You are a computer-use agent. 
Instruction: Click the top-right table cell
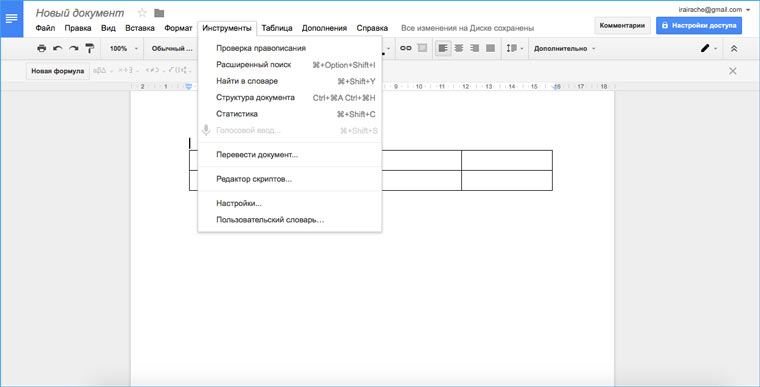pyautogui.click(x=507, y=160)
